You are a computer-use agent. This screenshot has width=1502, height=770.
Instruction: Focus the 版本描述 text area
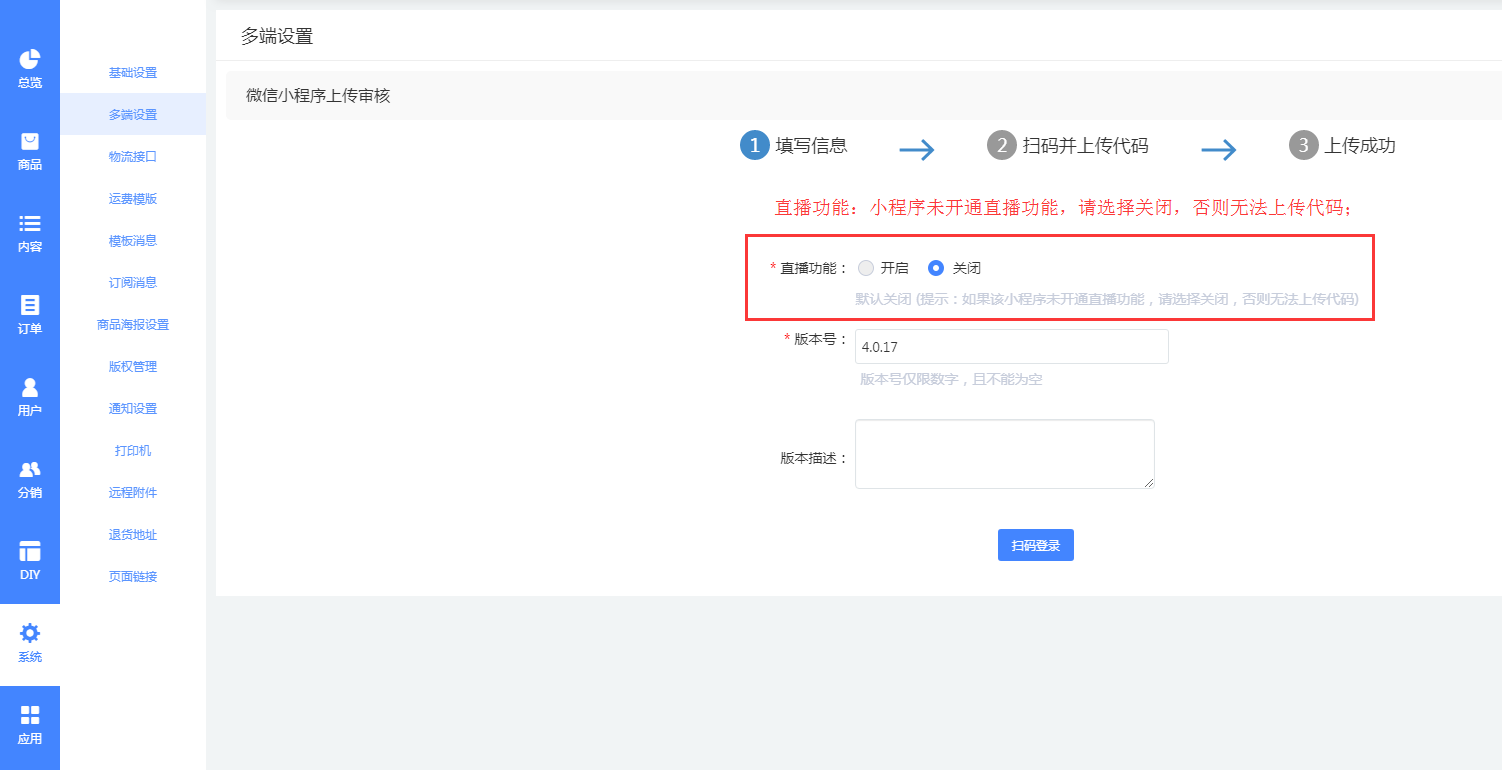click(x=1005, y=454)
